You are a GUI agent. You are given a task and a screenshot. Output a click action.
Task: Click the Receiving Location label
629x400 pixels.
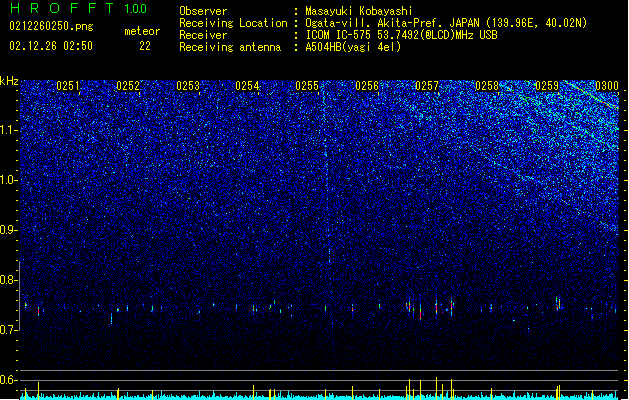point(233,23)
